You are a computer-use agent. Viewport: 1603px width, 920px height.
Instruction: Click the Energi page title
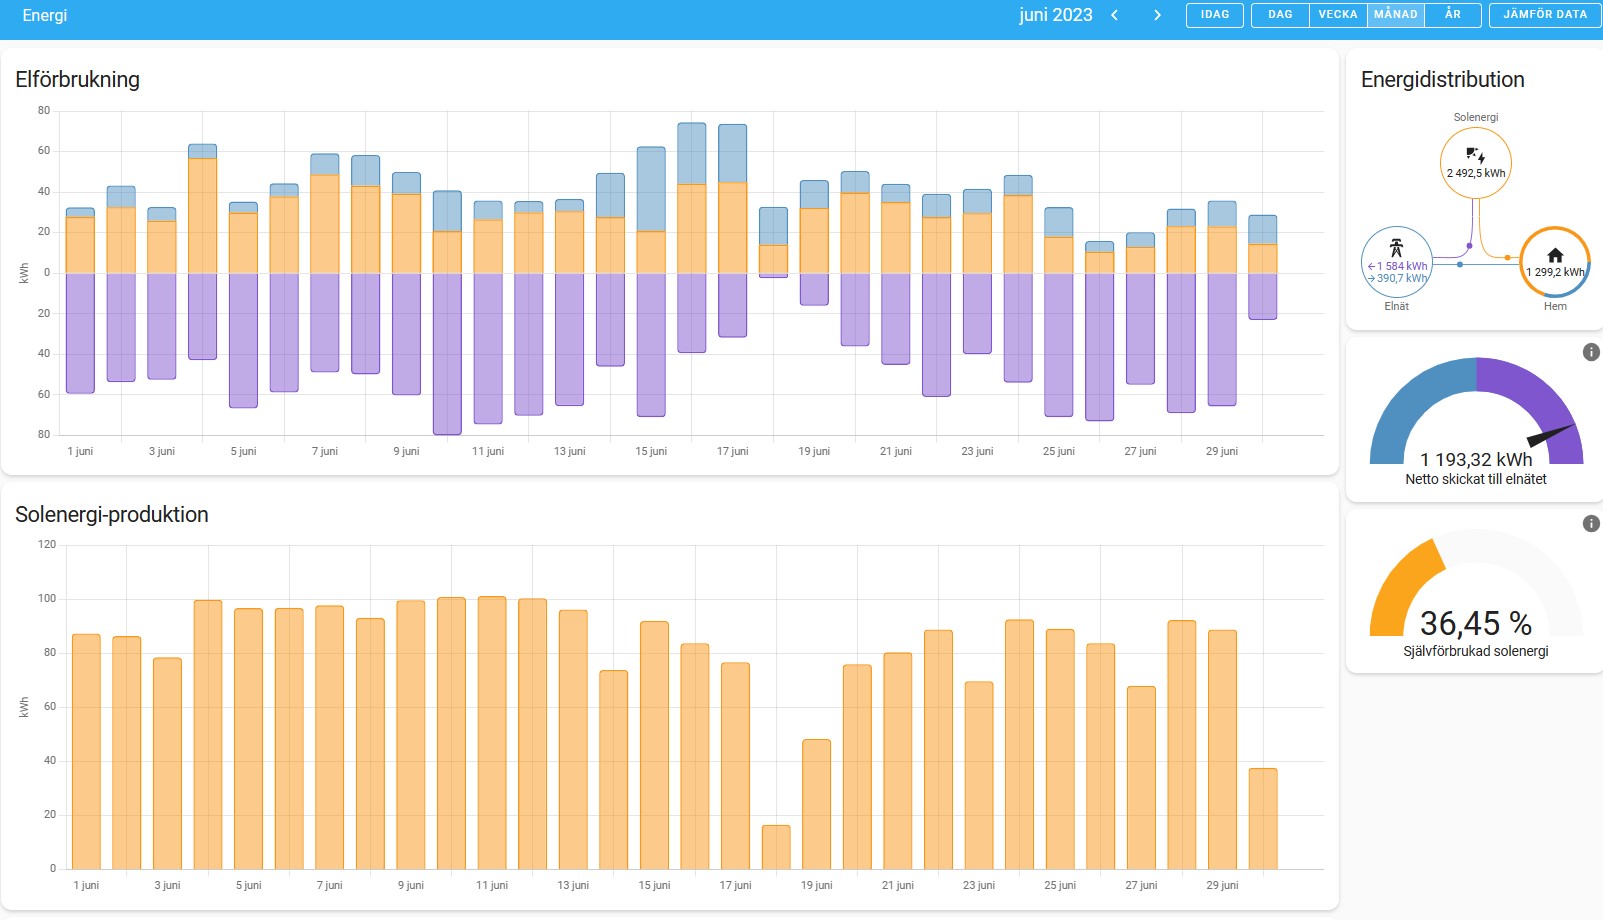click(45, 16)
